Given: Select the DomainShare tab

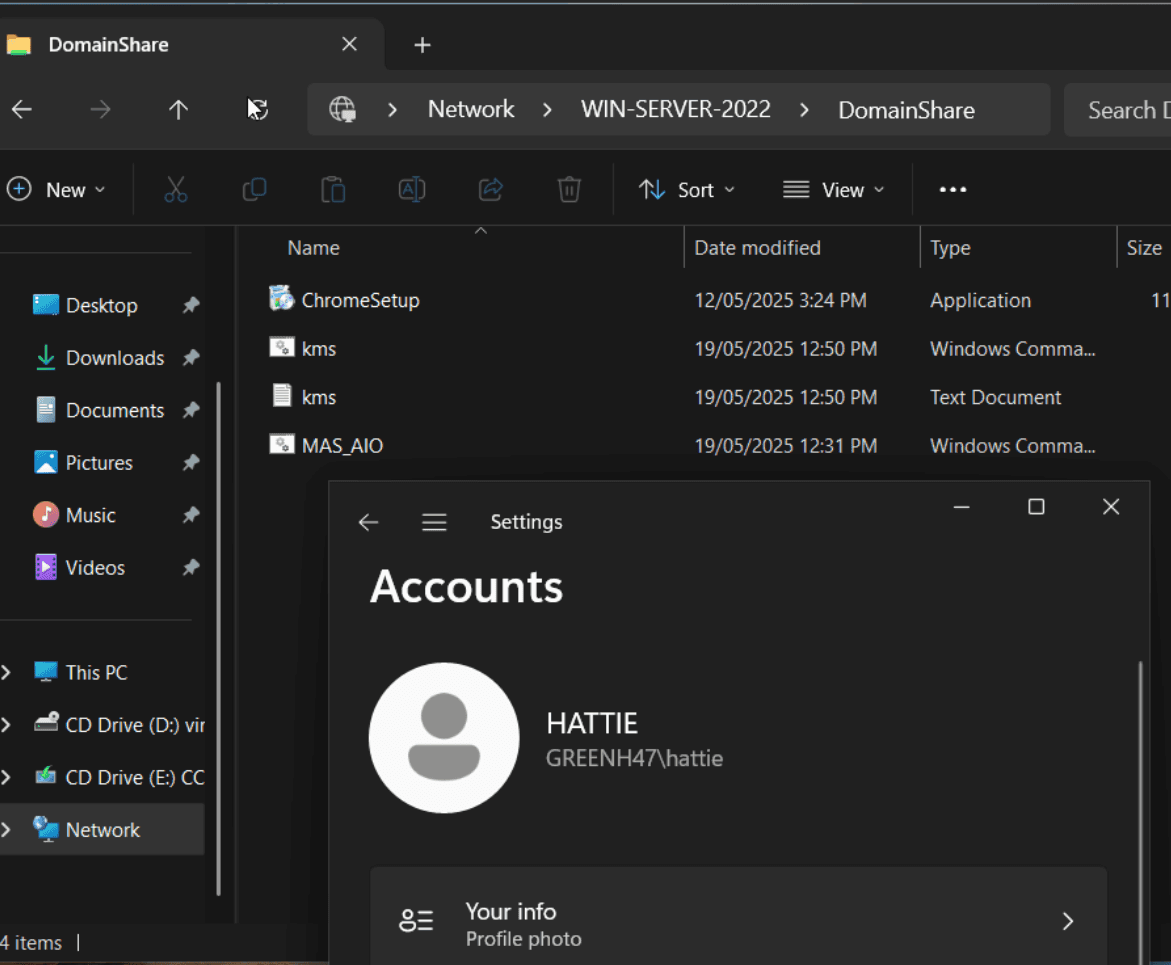Looking at the screenshot, I should click(x=190, y=44).
